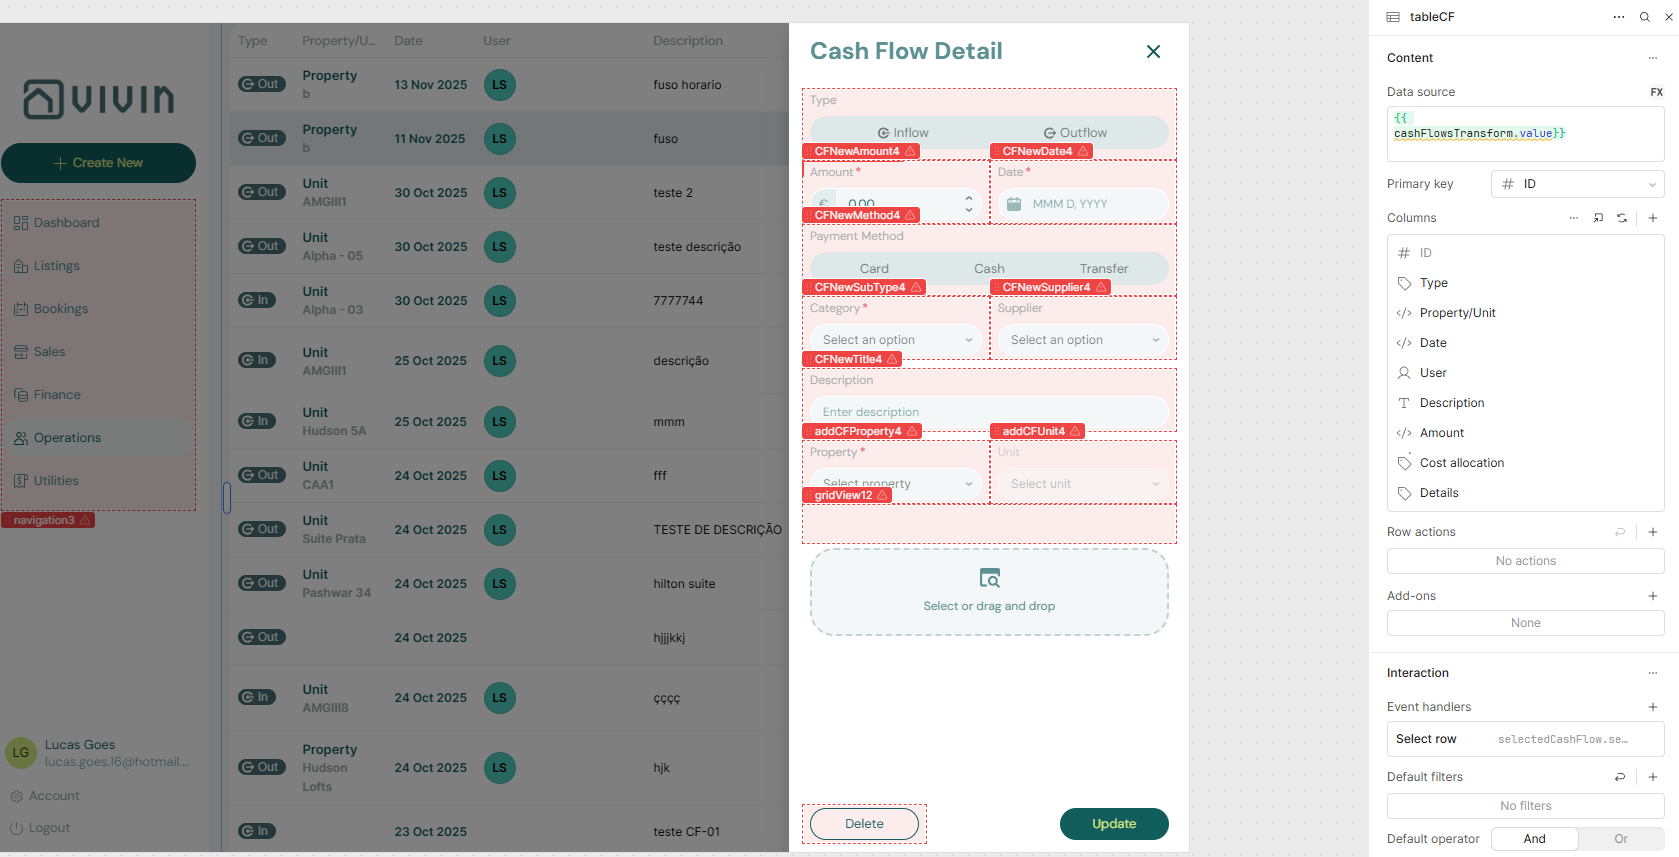This screenshot has height=857, width=1679.
Task: Click the Delete button
Action: pyautogui.click(x=864, y=824)
